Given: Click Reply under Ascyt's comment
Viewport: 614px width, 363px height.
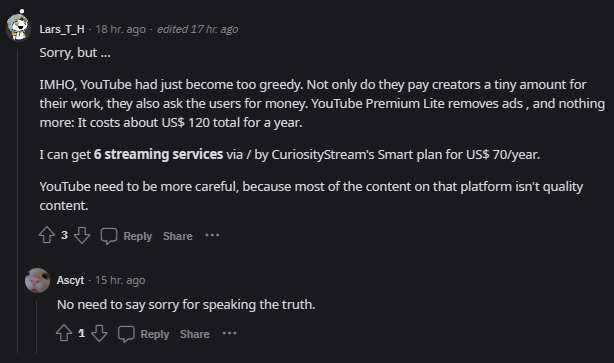Looking at the screenshot, I should [155, 334].
